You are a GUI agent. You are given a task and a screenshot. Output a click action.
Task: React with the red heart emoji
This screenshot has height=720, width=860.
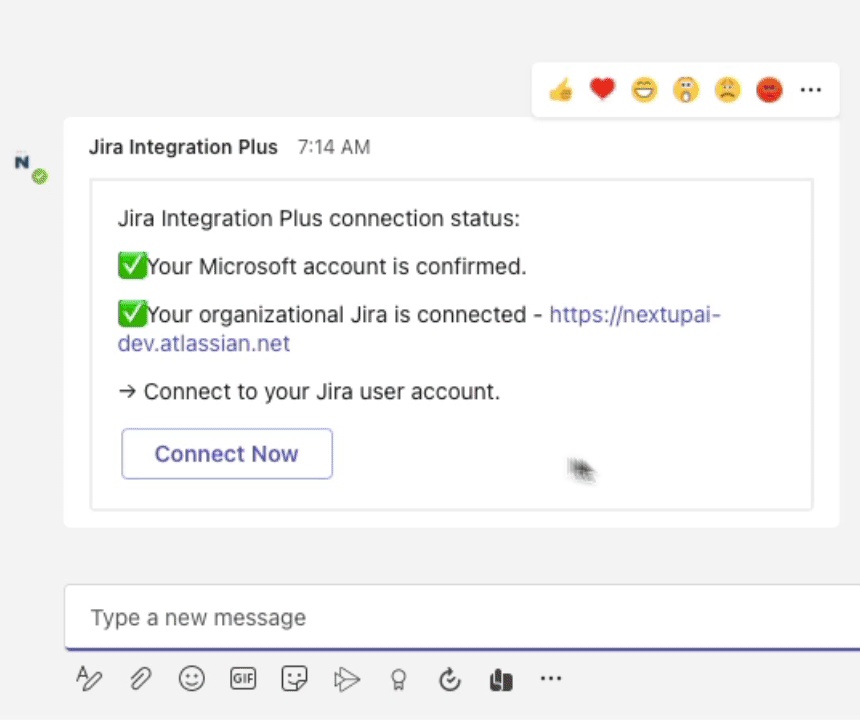pyautogui.click(x=603, y=89)
